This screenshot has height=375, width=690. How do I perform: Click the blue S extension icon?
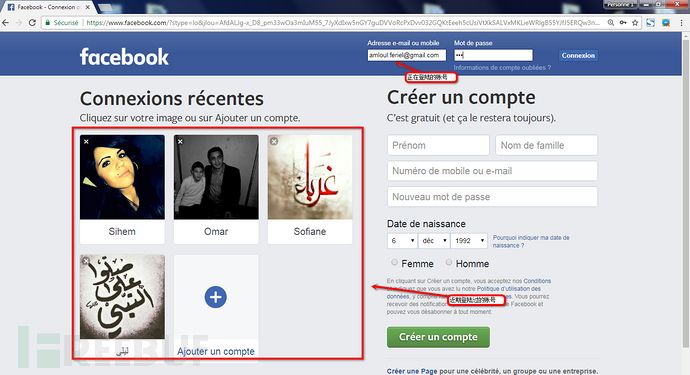tap(650, 22)
